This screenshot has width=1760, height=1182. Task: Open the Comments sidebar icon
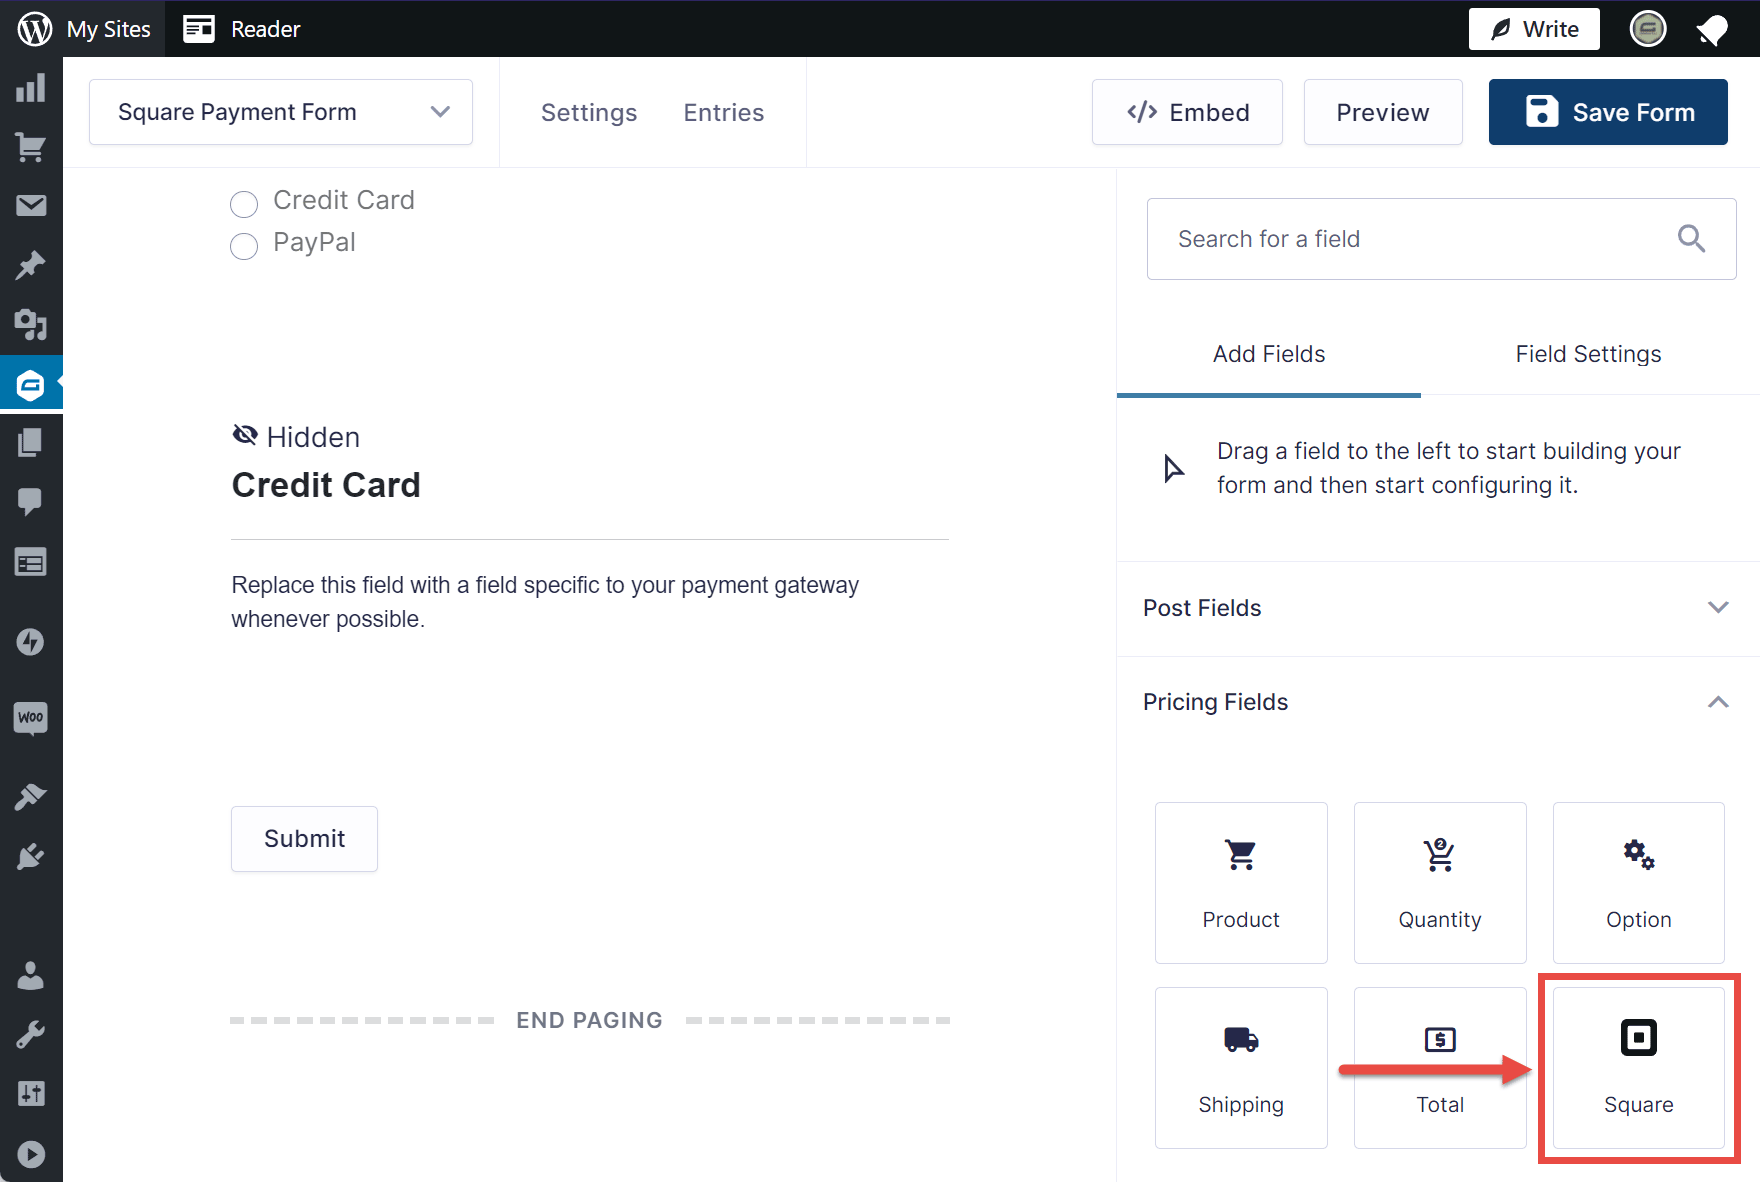[31, 501]
